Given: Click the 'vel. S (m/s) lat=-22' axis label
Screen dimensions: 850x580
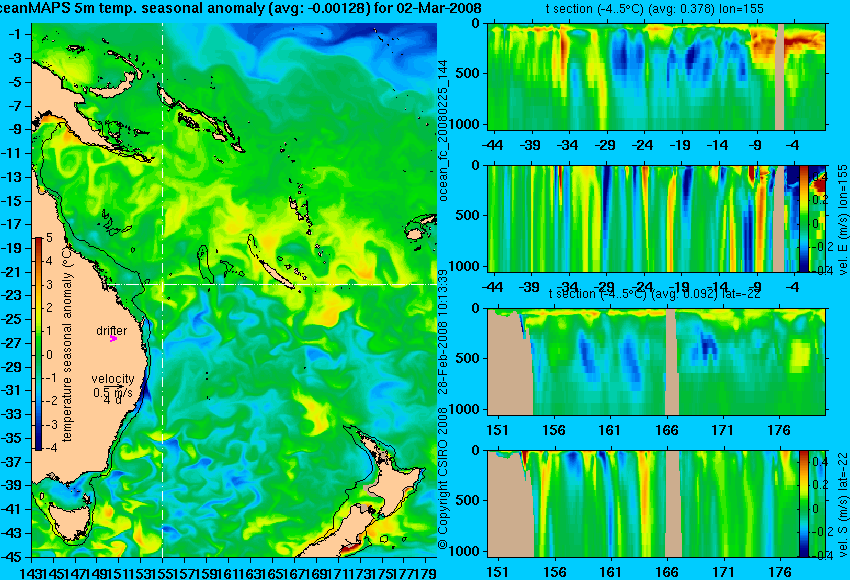Looking at the screenshot, I should 842,504.
